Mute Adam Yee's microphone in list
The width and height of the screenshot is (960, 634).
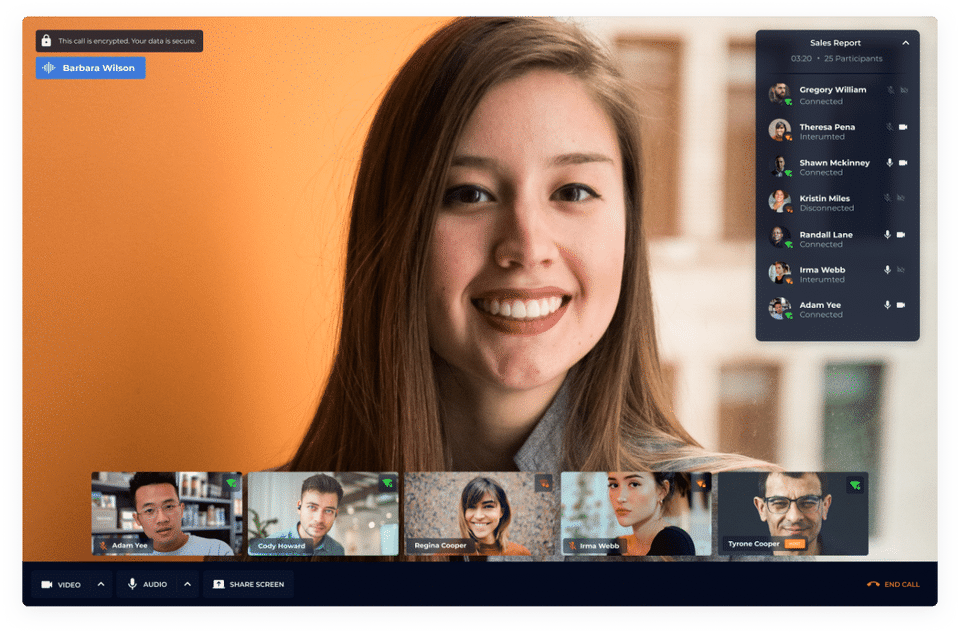tap(887, 305)
